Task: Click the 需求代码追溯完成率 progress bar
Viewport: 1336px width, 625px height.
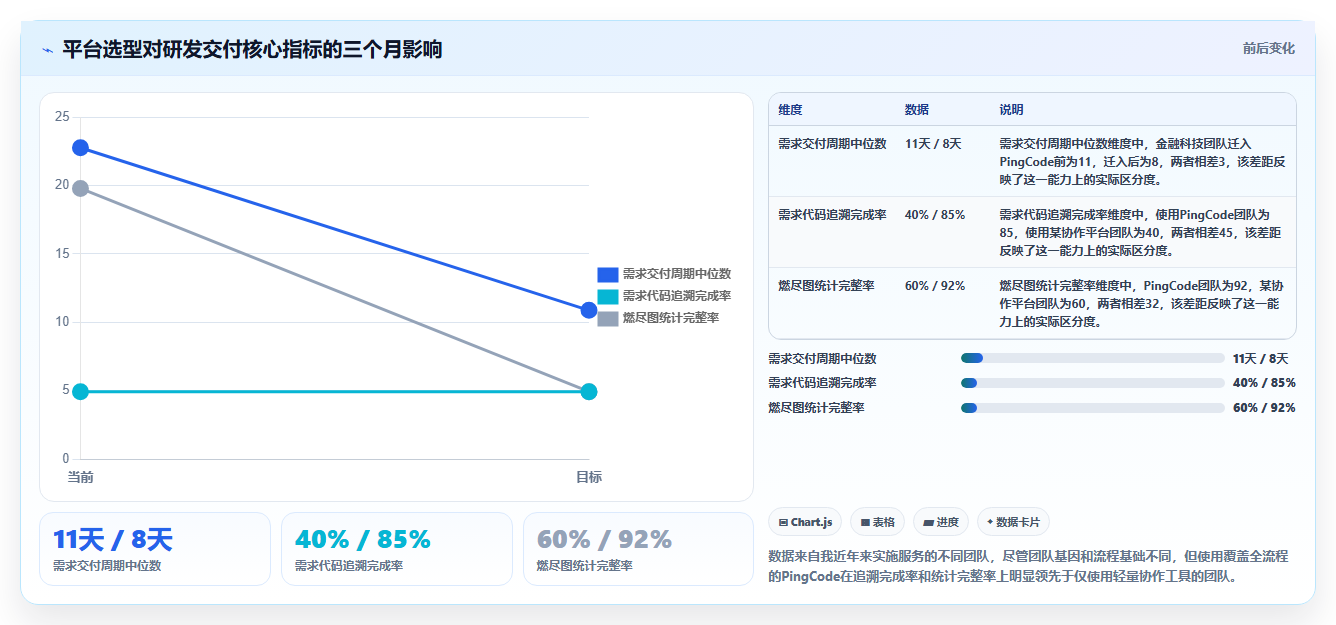Action: point(1093,383)
